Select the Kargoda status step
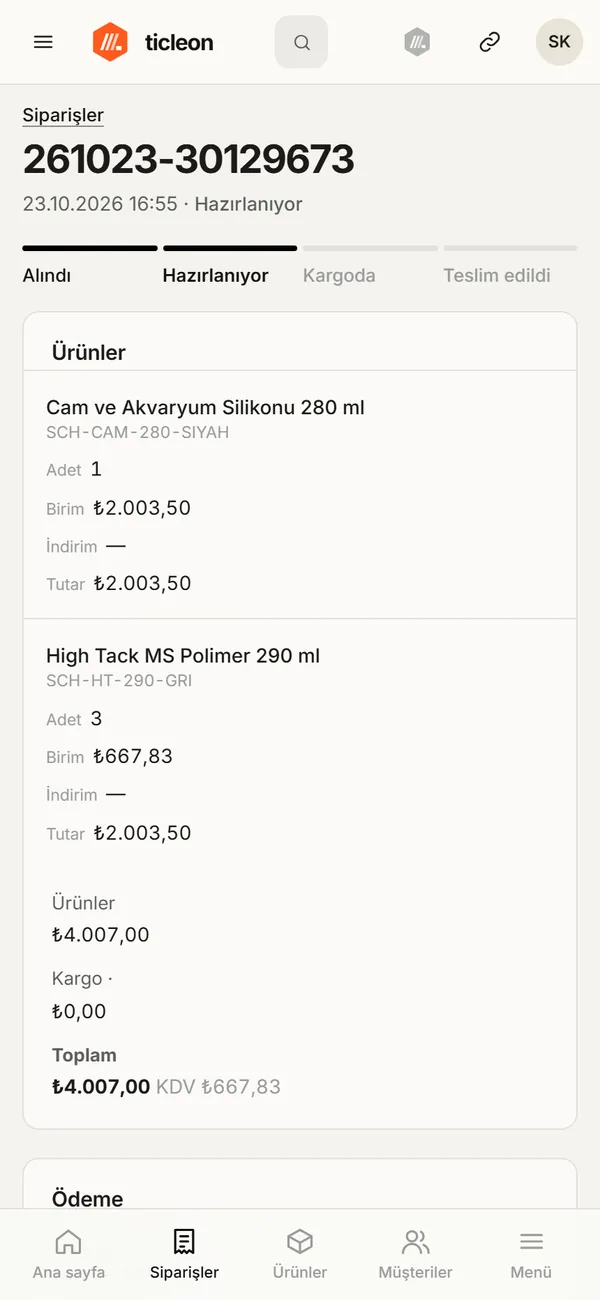This screenshot has width=600, height=1300. (370, 266)
